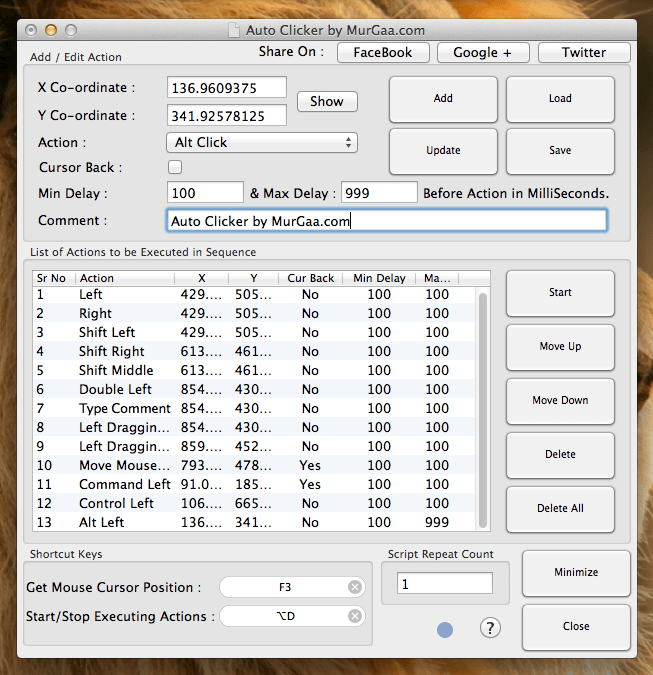Select row 11 Command Left action
This screenshot has height=675, width=653.
click(254, 484)
